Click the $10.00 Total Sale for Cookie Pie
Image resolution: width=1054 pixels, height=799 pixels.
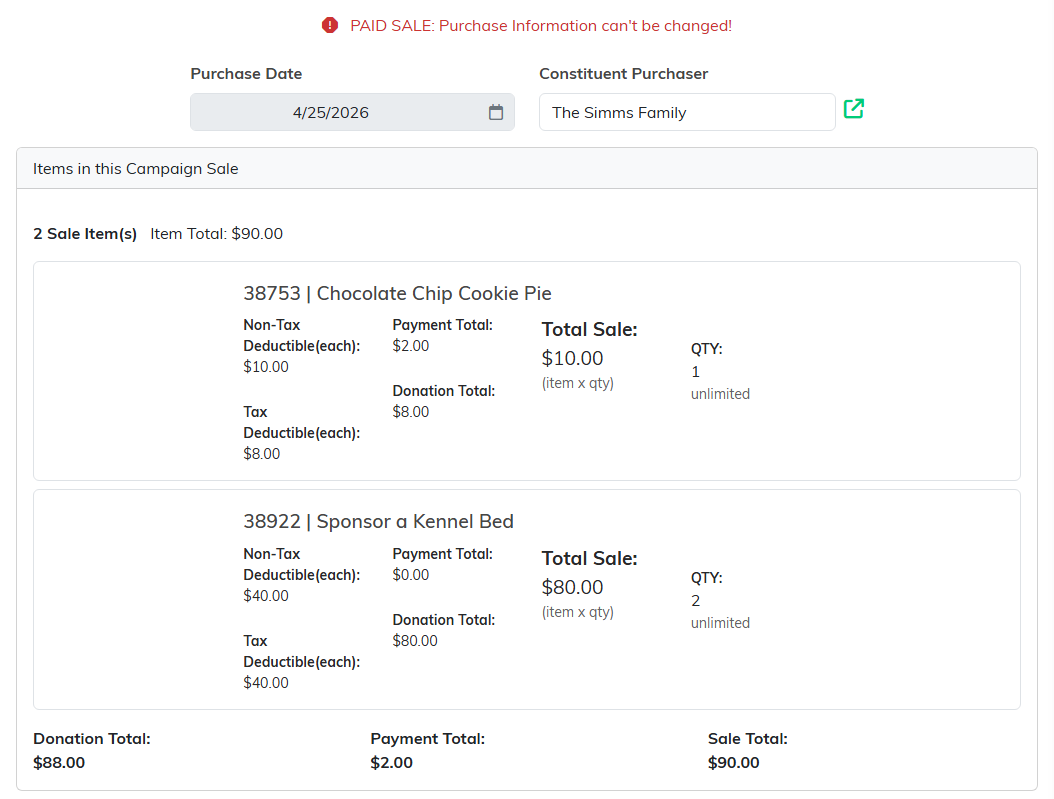coord(573,358)
